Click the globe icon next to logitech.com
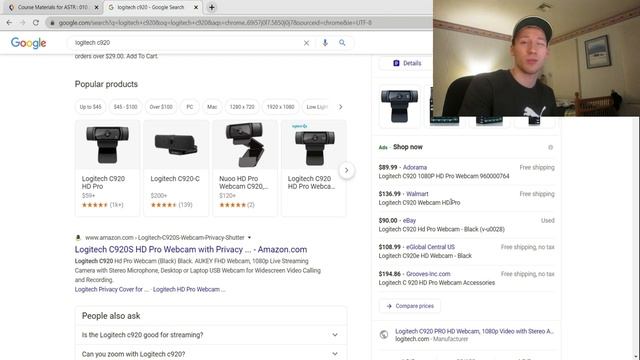 [384, 335]
